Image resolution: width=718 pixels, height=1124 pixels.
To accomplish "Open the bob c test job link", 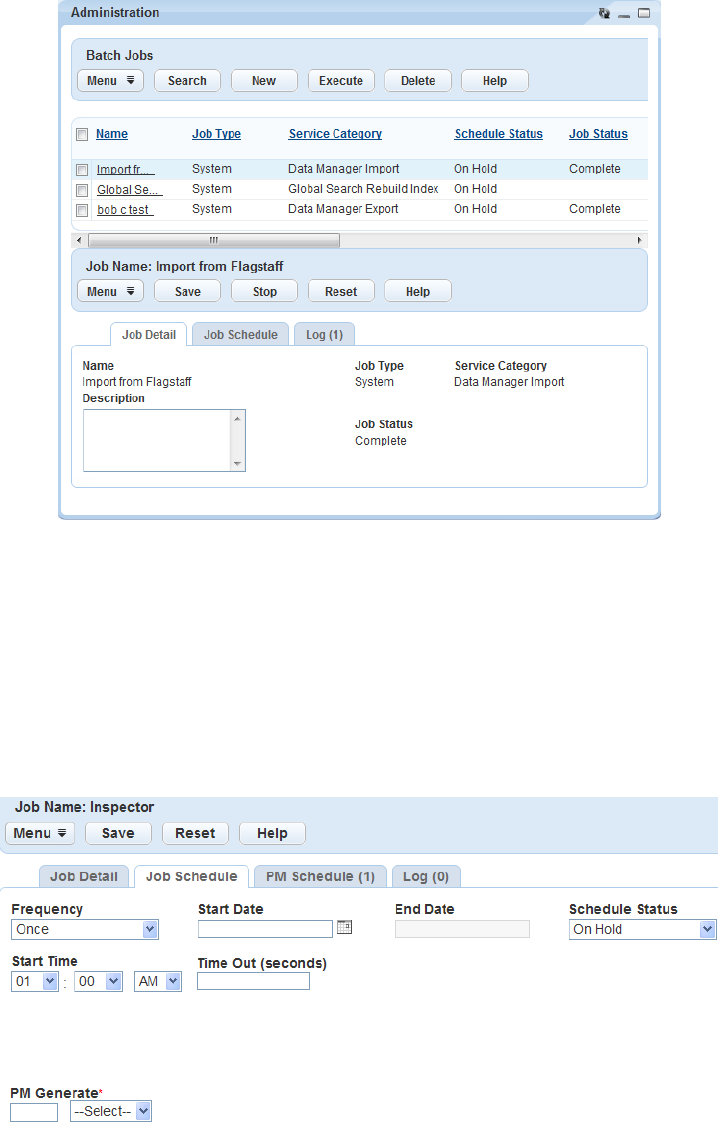I will click(x=125, y=210).
